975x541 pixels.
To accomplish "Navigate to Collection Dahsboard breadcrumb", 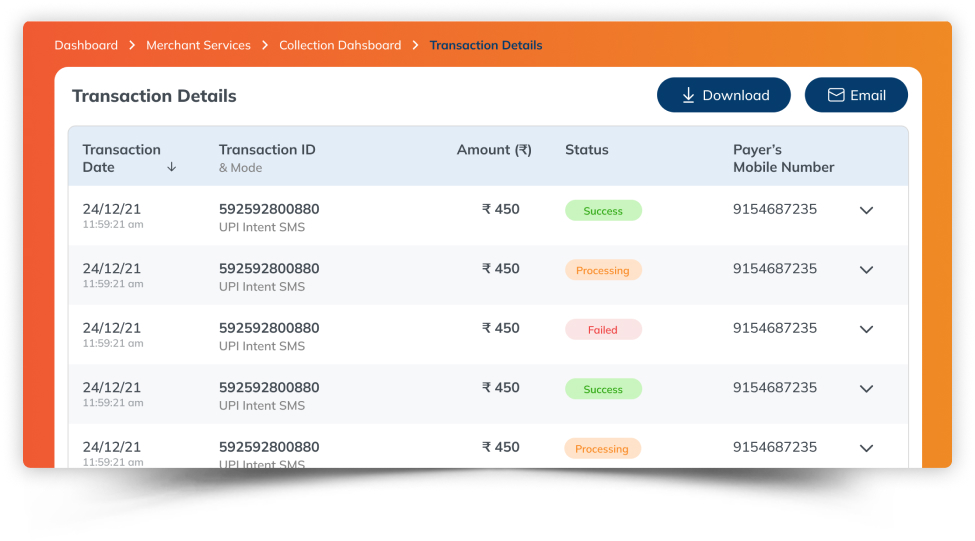I will point(340,45).
